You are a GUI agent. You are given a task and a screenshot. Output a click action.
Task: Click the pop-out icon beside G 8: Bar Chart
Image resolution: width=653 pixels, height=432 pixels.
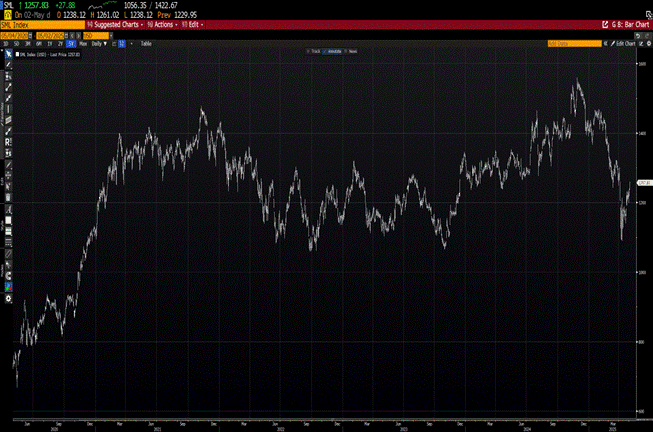pos(605,25)
